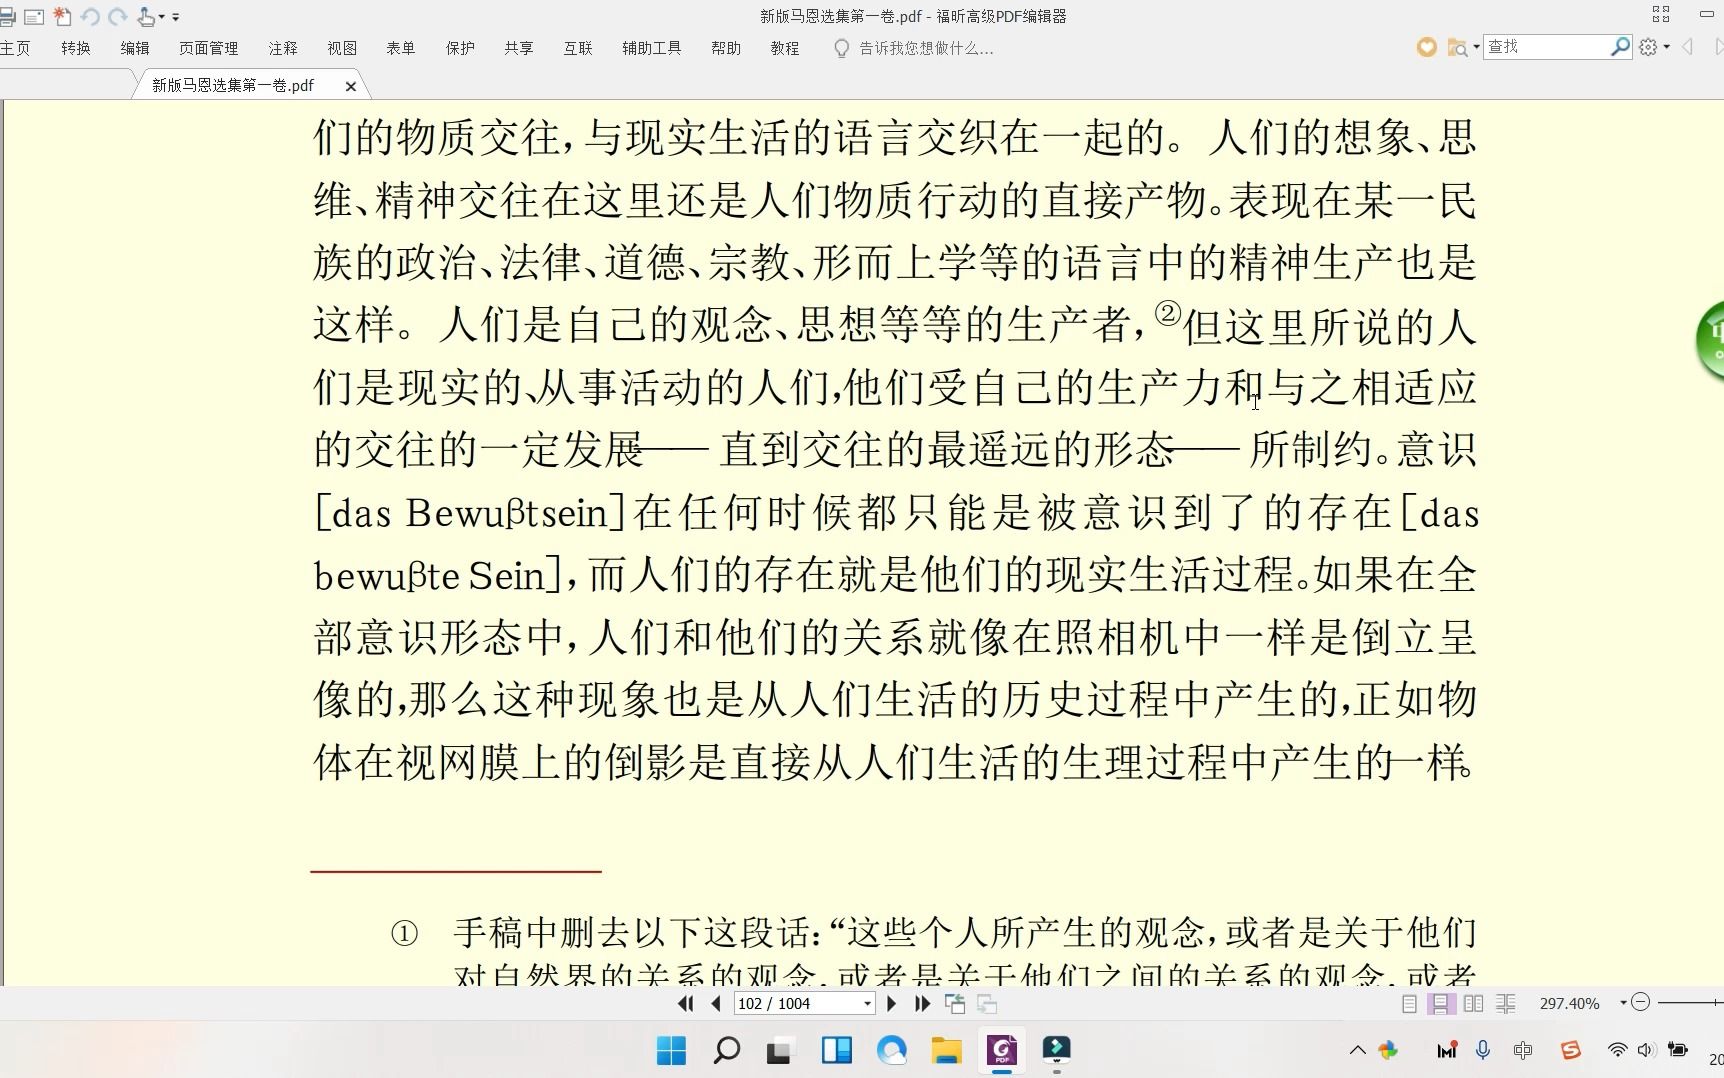This screenshot has width=1724, height=1078.
Task: Click the 中 input method indicator
Action: (1523, 1050)
